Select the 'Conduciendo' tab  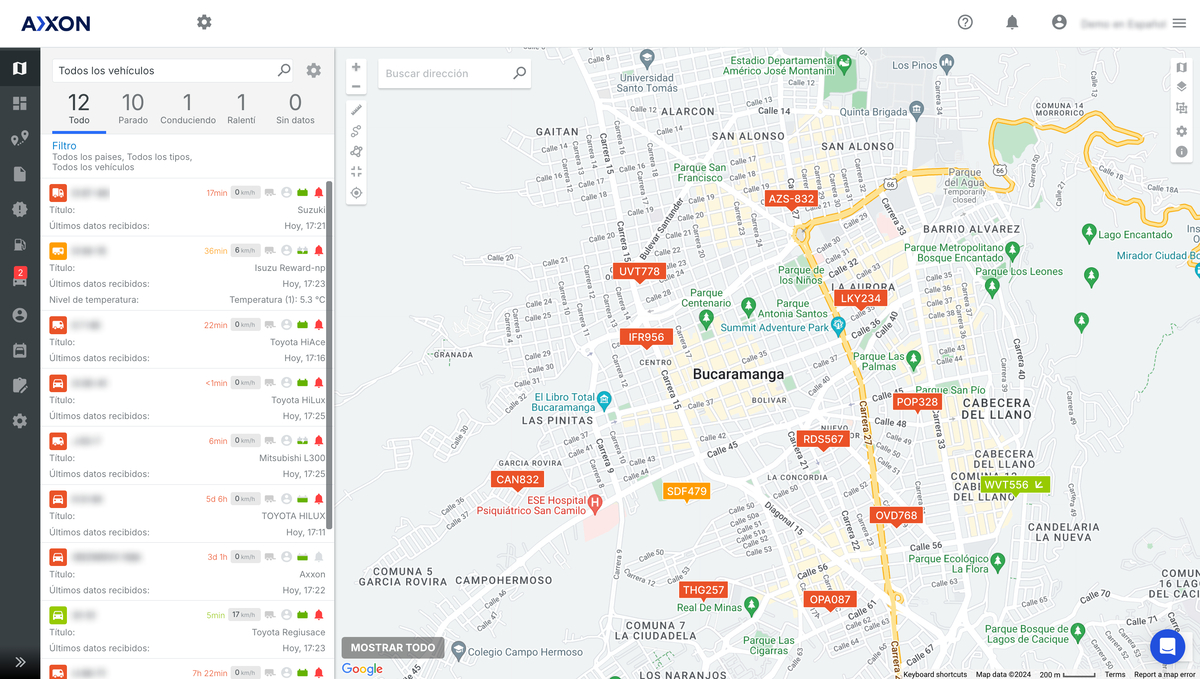[x=187, y=110]
